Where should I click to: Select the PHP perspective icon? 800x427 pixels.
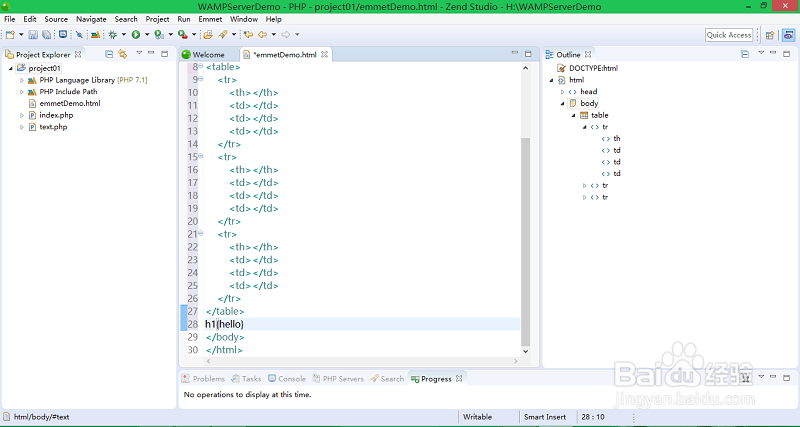[x=789, y=35]
